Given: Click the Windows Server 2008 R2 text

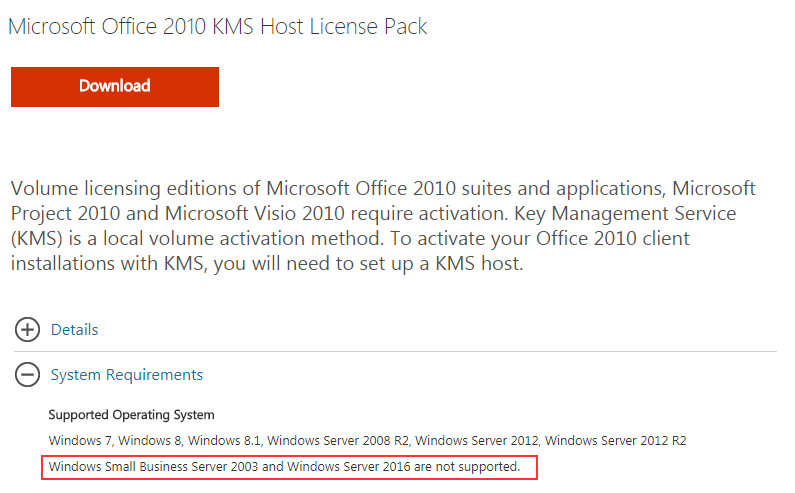Looking at the screenshot, I should (x=338, y=440).
